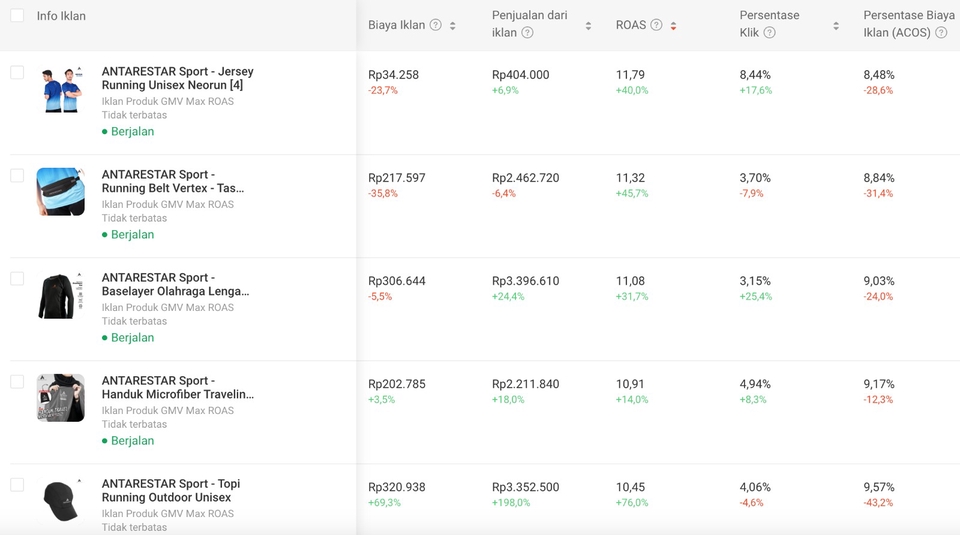Image resolution: width=960 pixels, height=535 pixels.
Task: Select click rate value 8,44%
Action: point(756,75)
